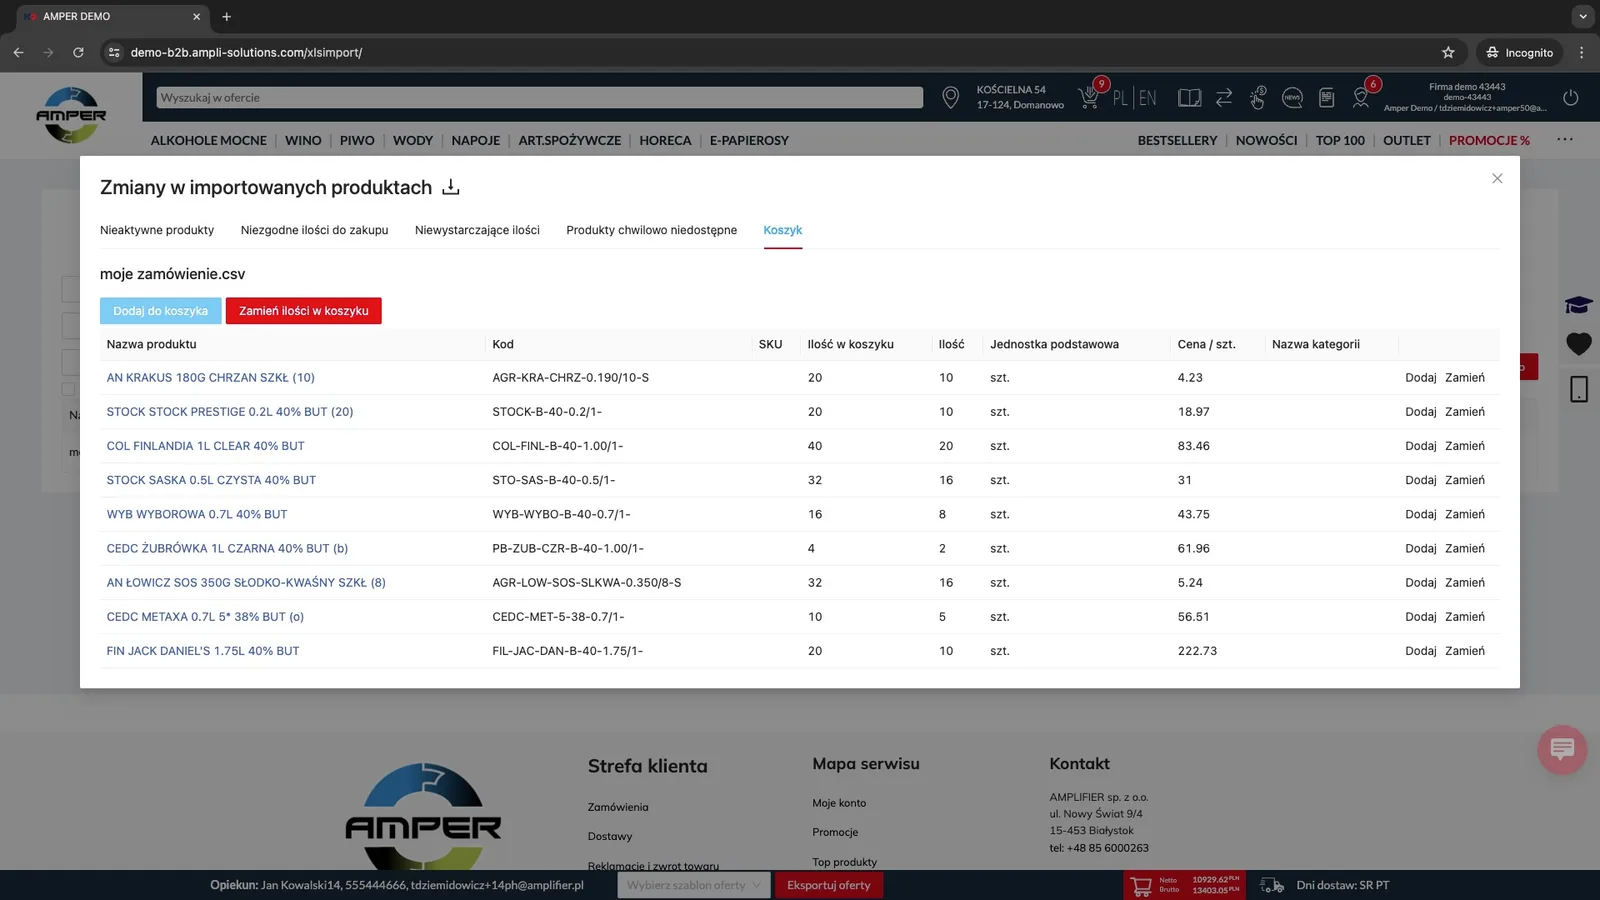Click 'Zamień ilości w koszyku' button
Image resolution: width=1600 pixels, height=900 pixels.
coord(304,311)
